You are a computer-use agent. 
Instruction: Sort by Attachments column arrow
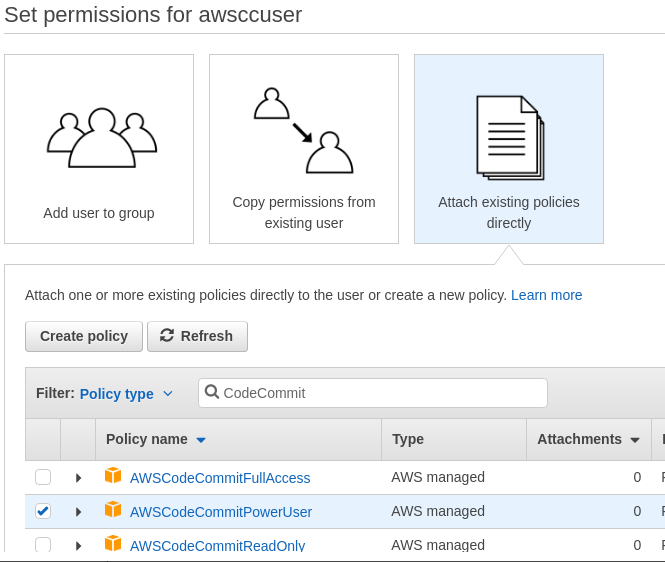tap(635, 440)
